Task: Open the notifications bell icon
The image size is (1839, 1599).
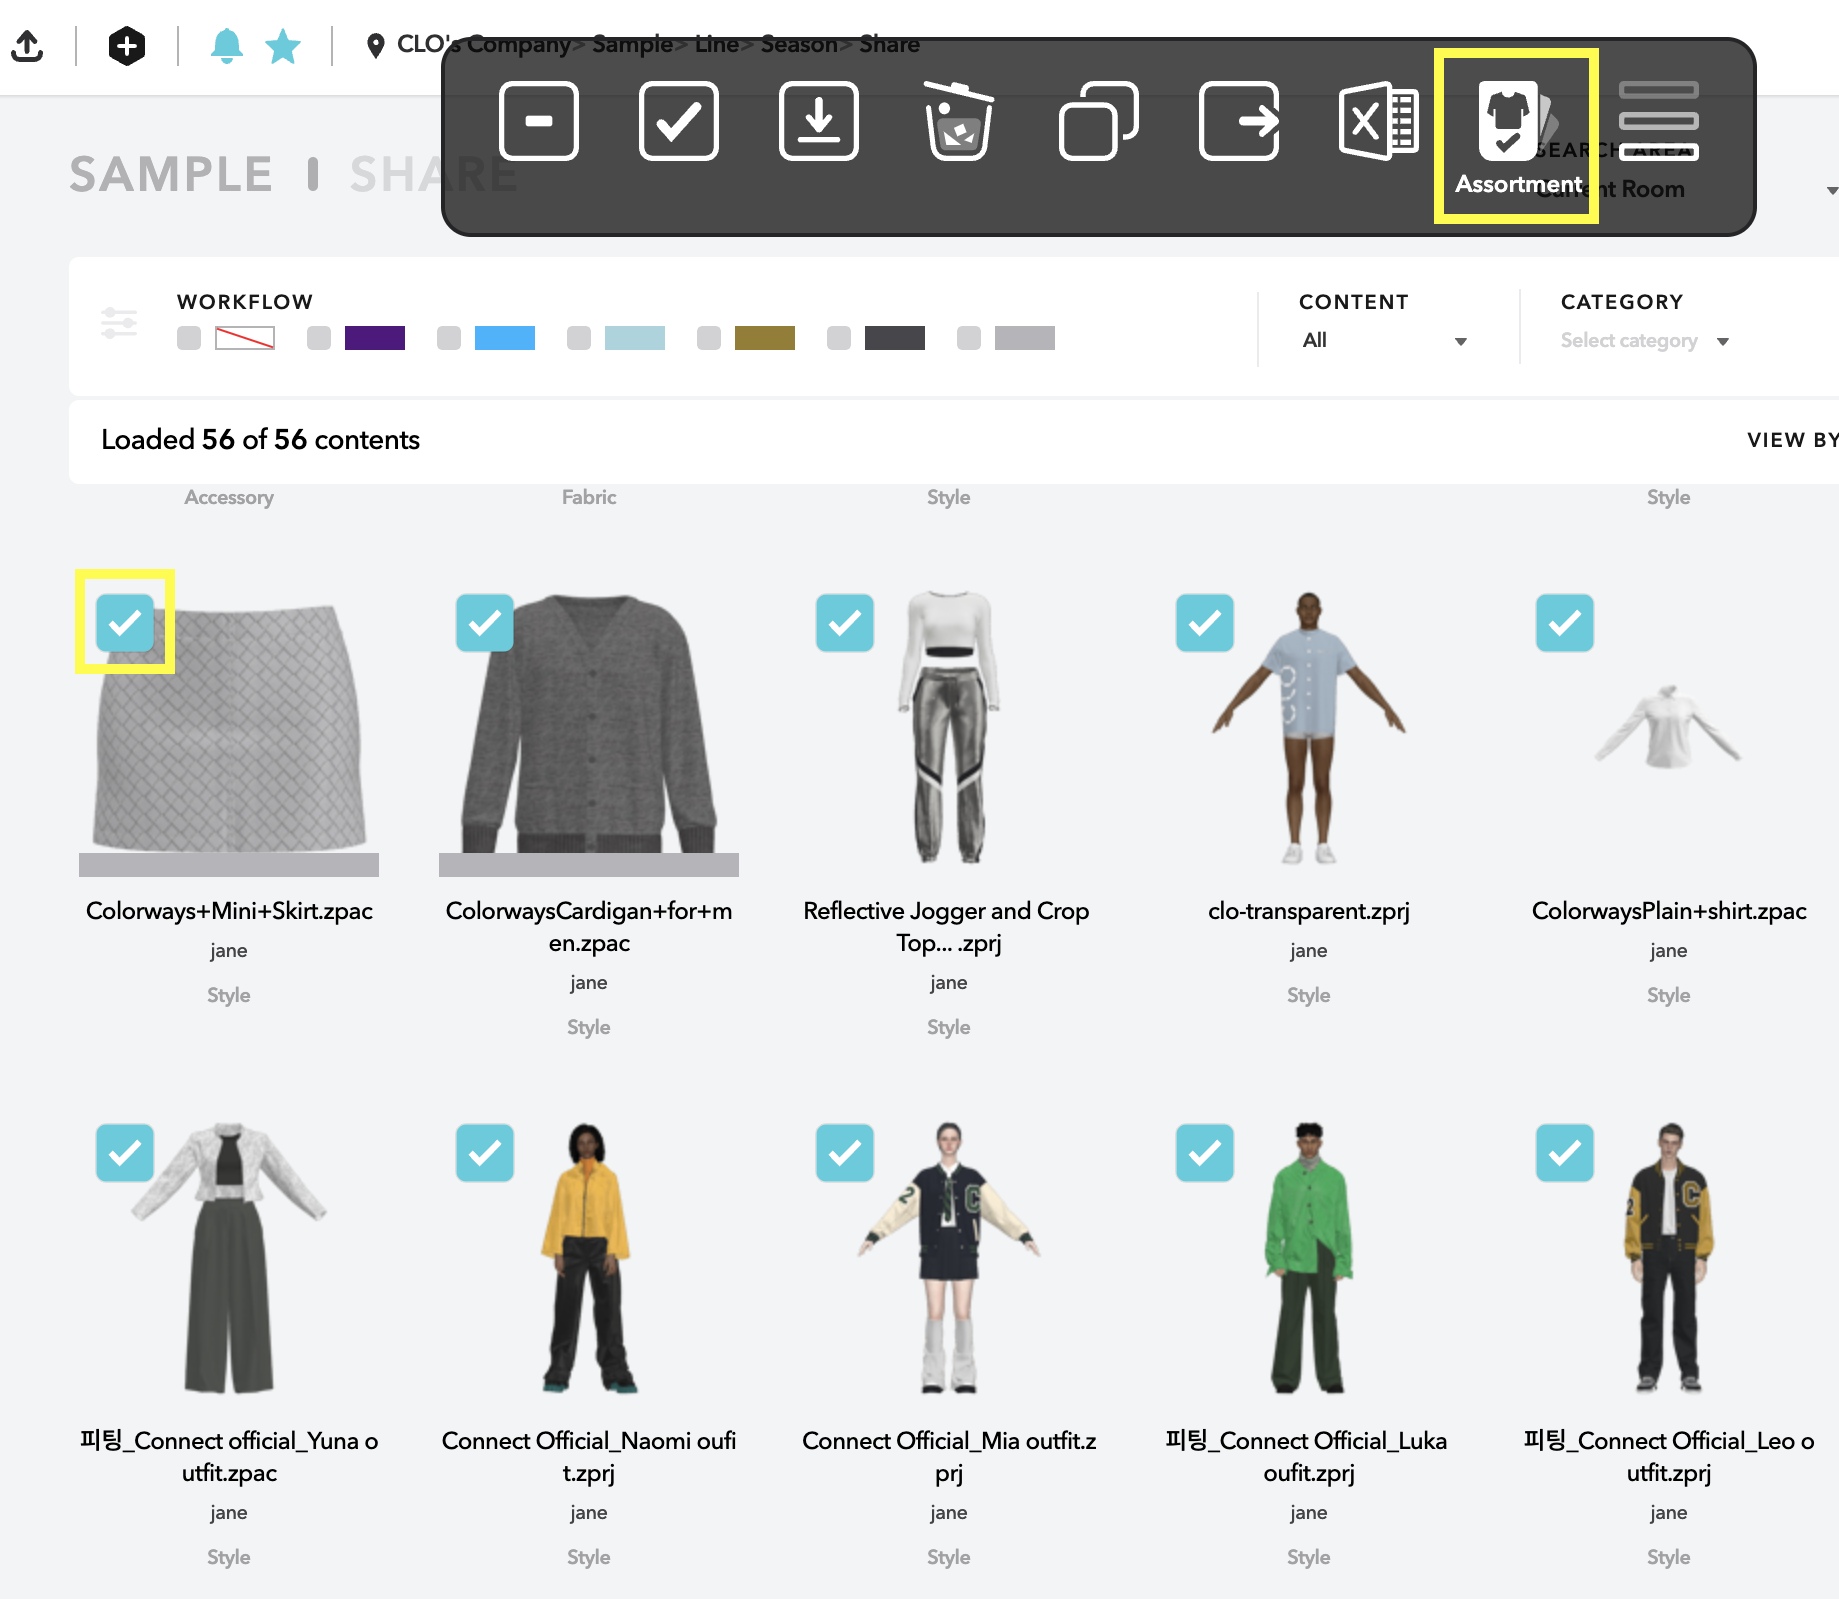Action: tap(227, 46)
